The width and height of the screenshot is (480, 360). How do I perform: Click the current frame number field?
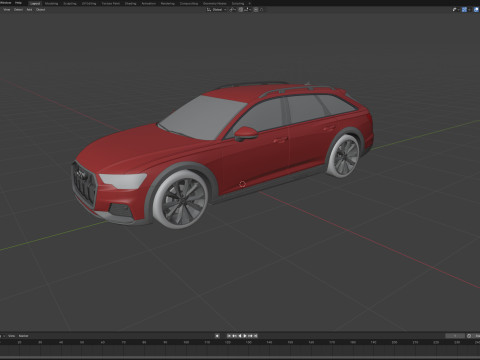(x=455, y=336)
